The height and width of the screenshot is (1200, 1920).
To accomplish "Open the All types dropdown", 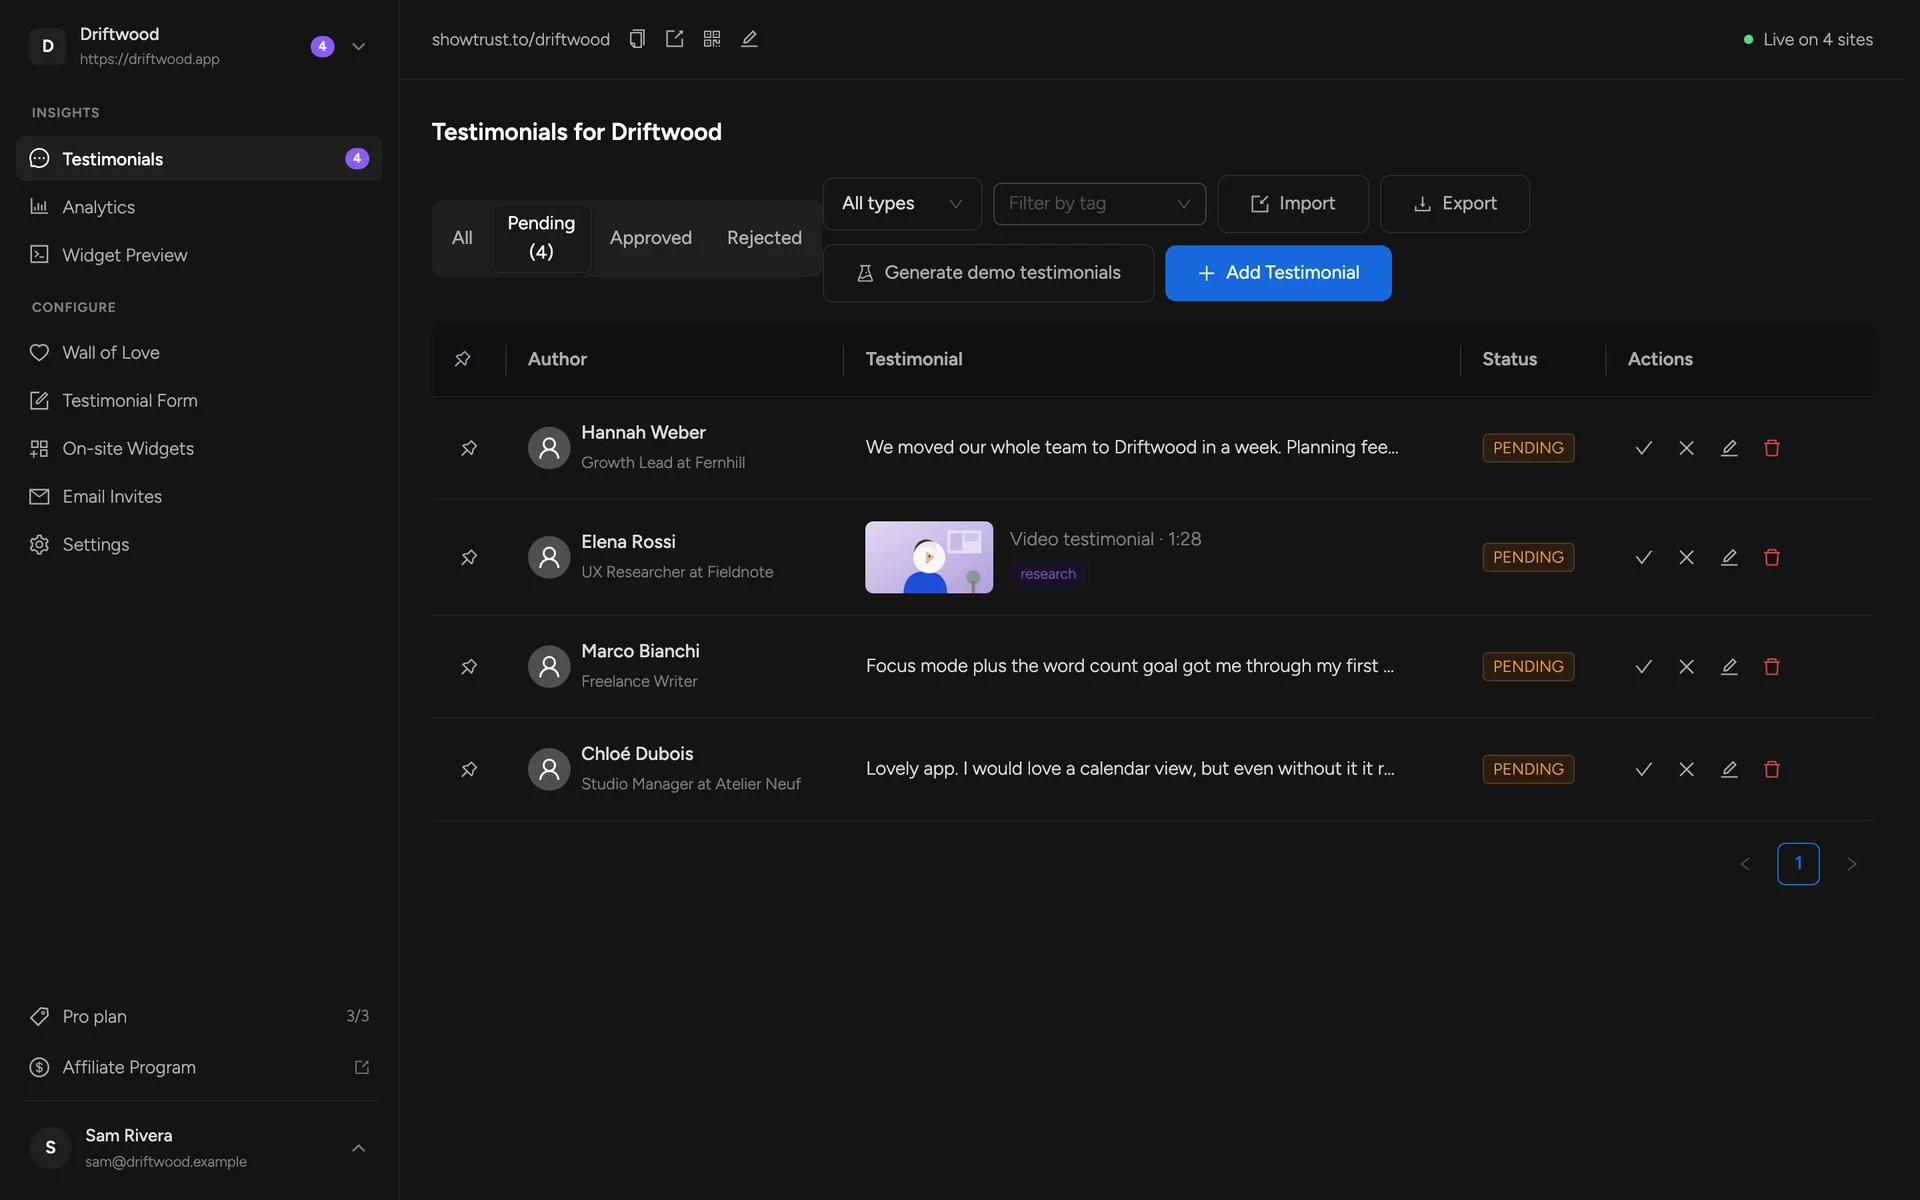I will pyautogui.click(x=902, y=204).
